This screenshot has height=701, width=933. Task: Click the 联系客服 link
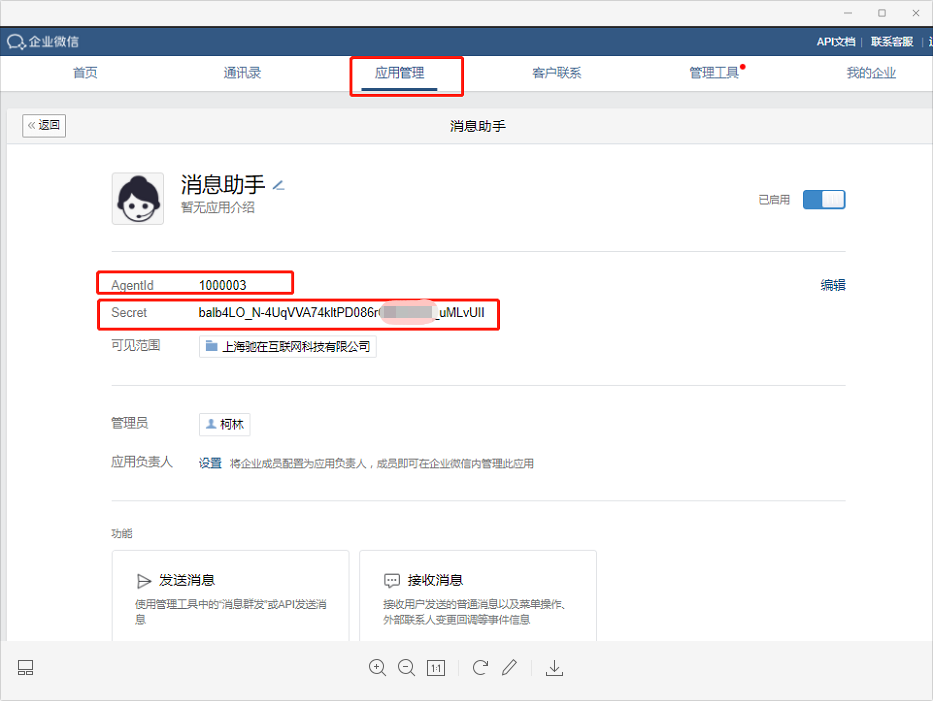pyautogui.click(x=891, y=42)
